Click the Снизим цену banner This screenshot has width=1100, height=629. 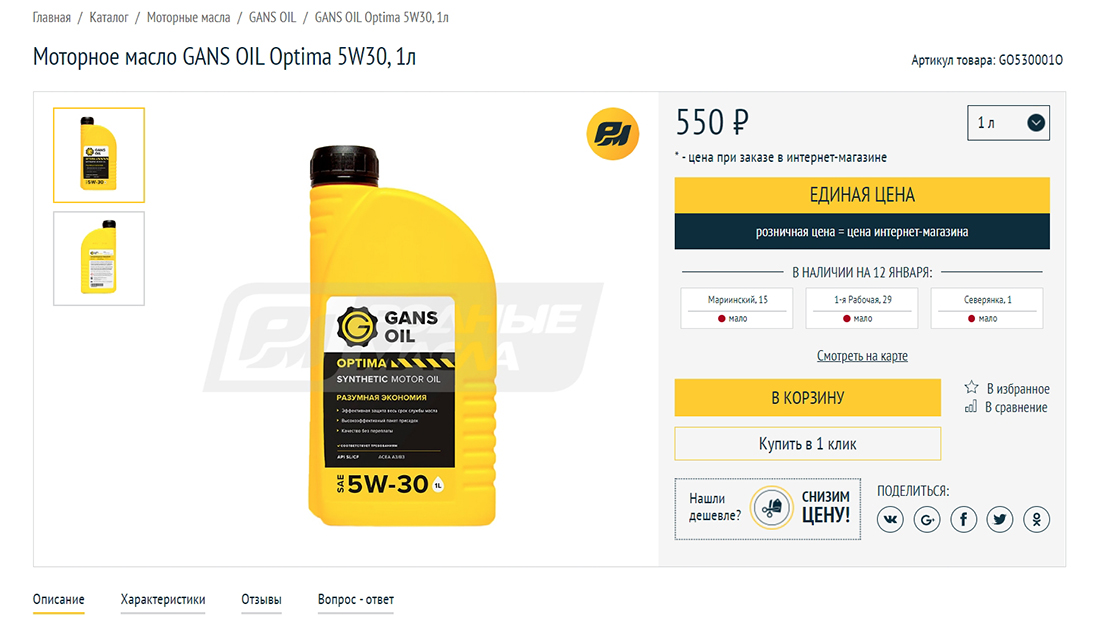pyautogui.click(x=767, y=509)
